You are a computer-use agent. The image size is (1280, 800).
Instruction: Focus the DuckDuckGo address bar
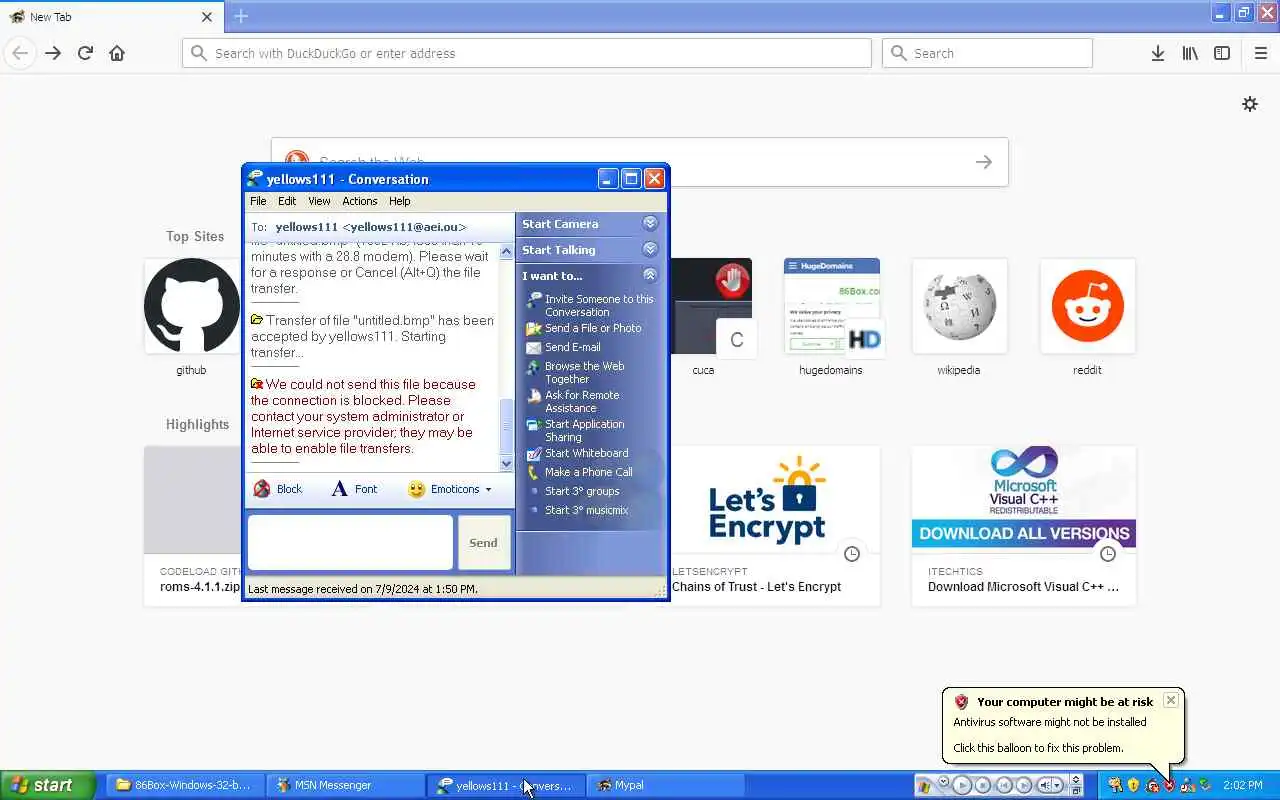point(527,53)
